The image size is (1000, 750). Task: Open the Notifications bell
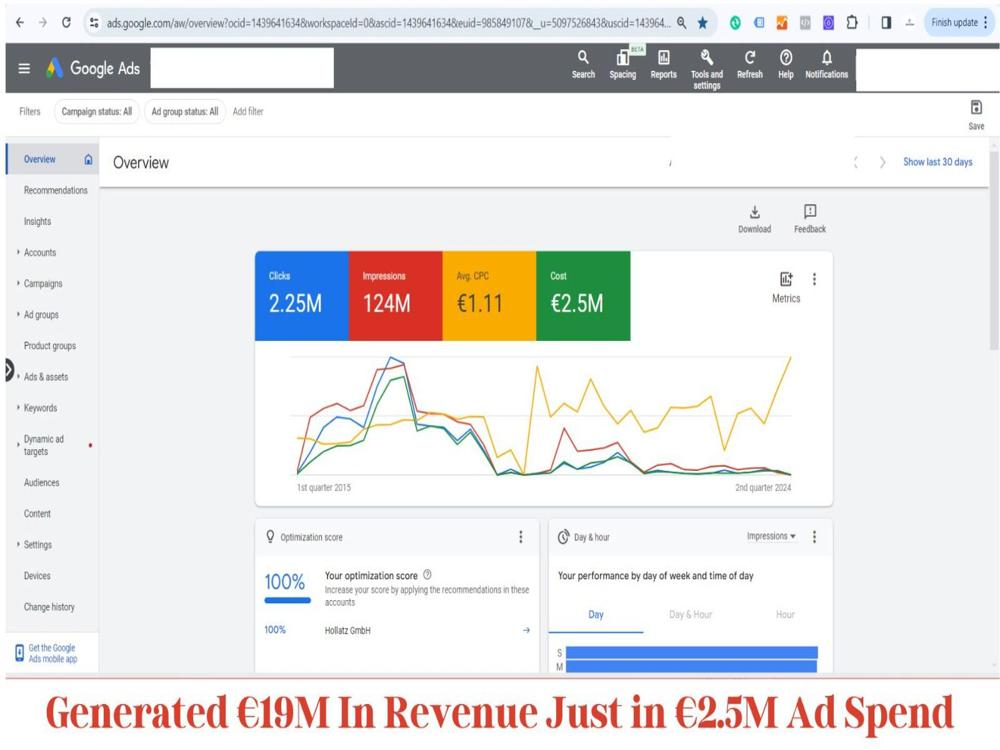pos(827,64)
